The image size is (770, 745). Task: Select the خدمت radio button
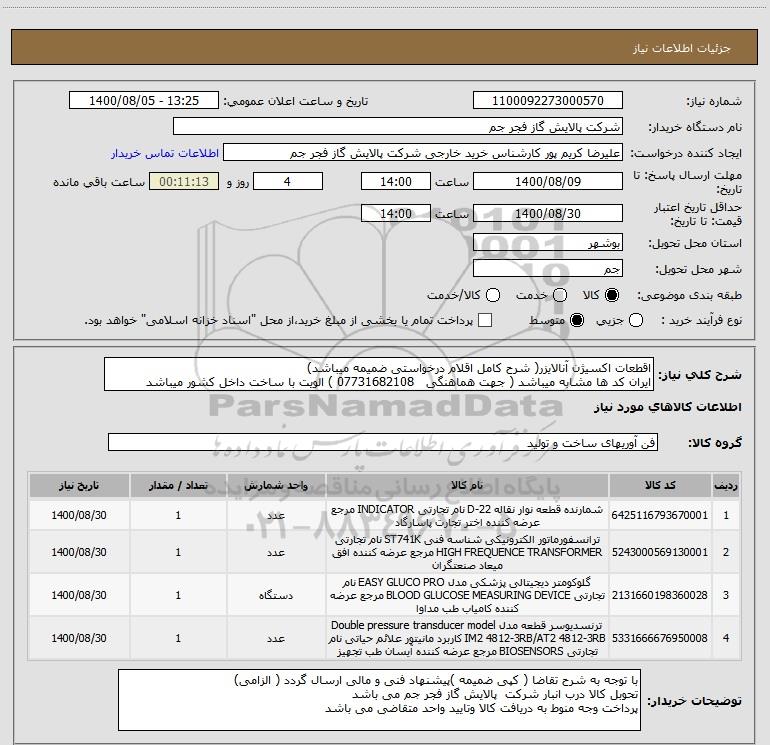click(x=560, y=295)
